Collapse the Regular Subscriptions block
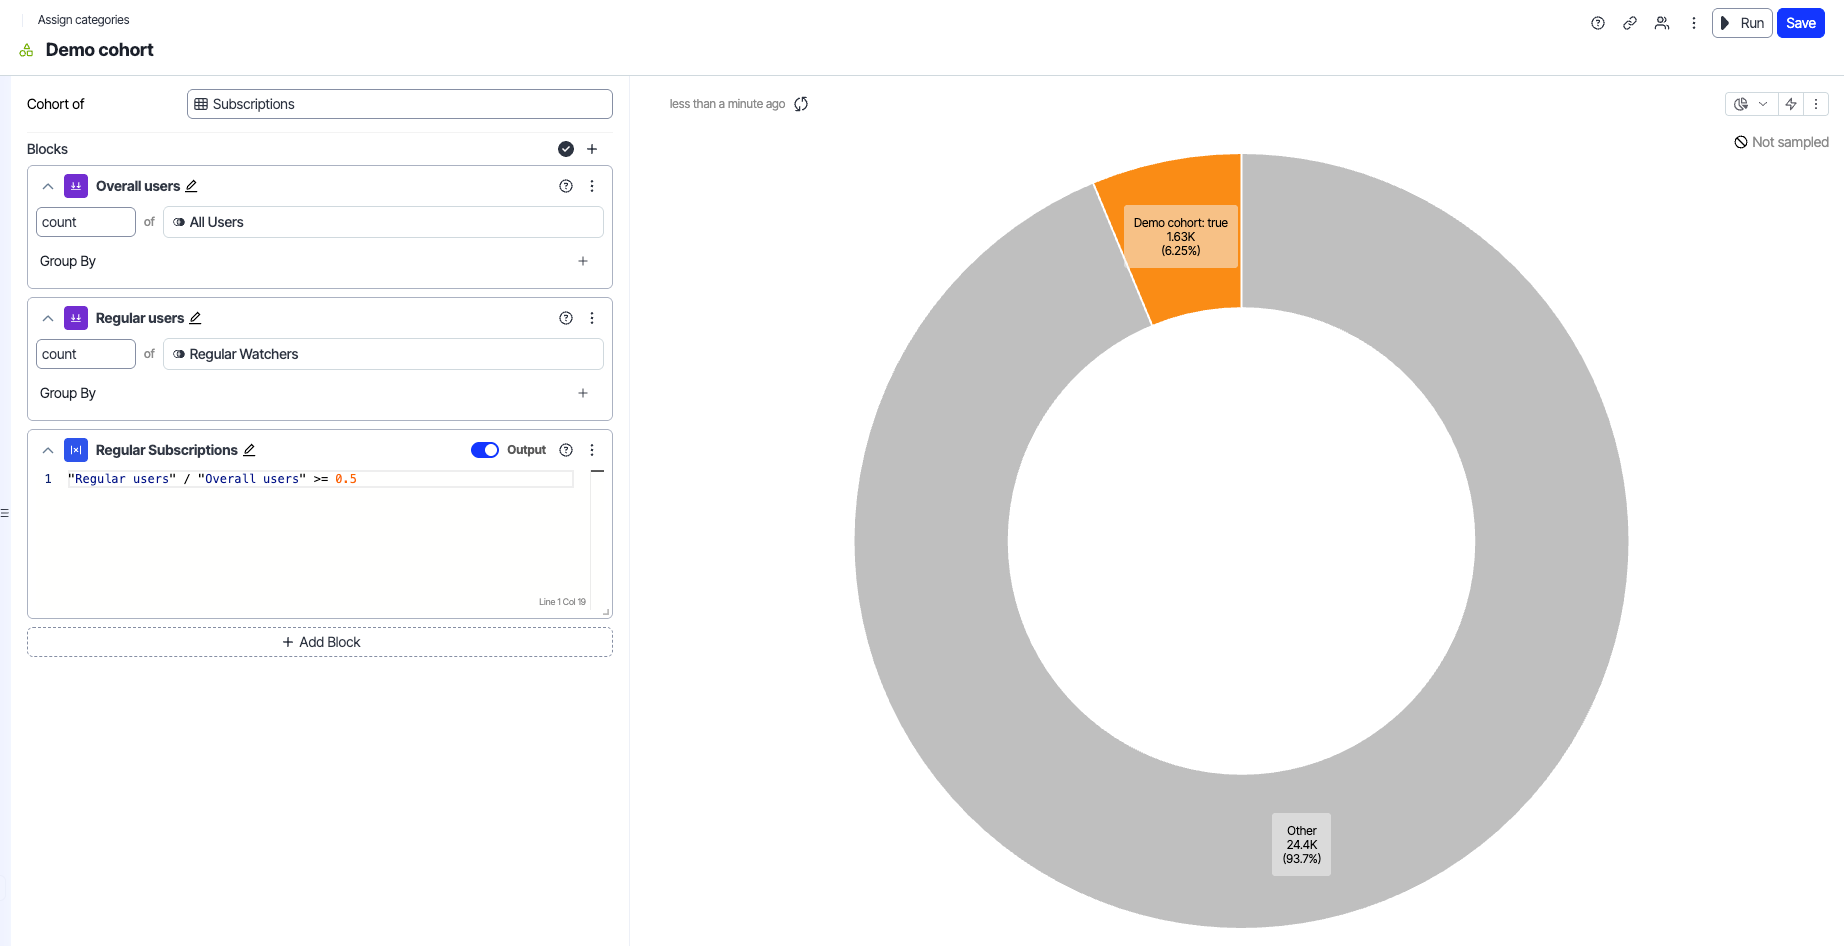The width and height of the screenshot is (1844, 946). [x=48, y=450]
